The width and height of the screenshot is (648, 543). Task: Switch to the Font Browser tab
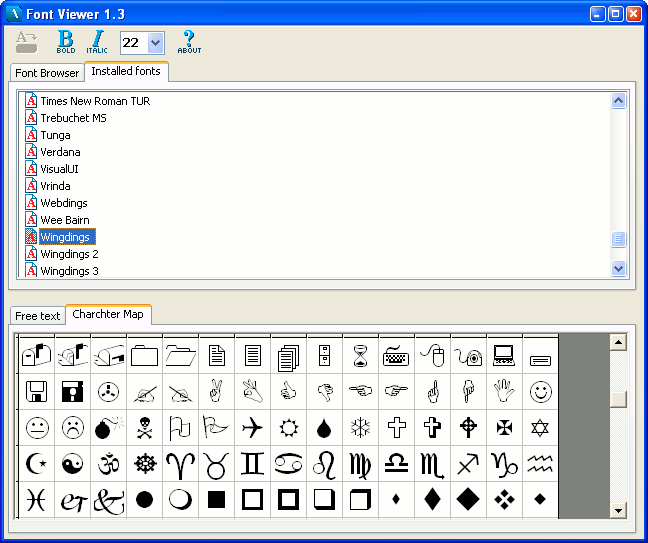(47, 73)
